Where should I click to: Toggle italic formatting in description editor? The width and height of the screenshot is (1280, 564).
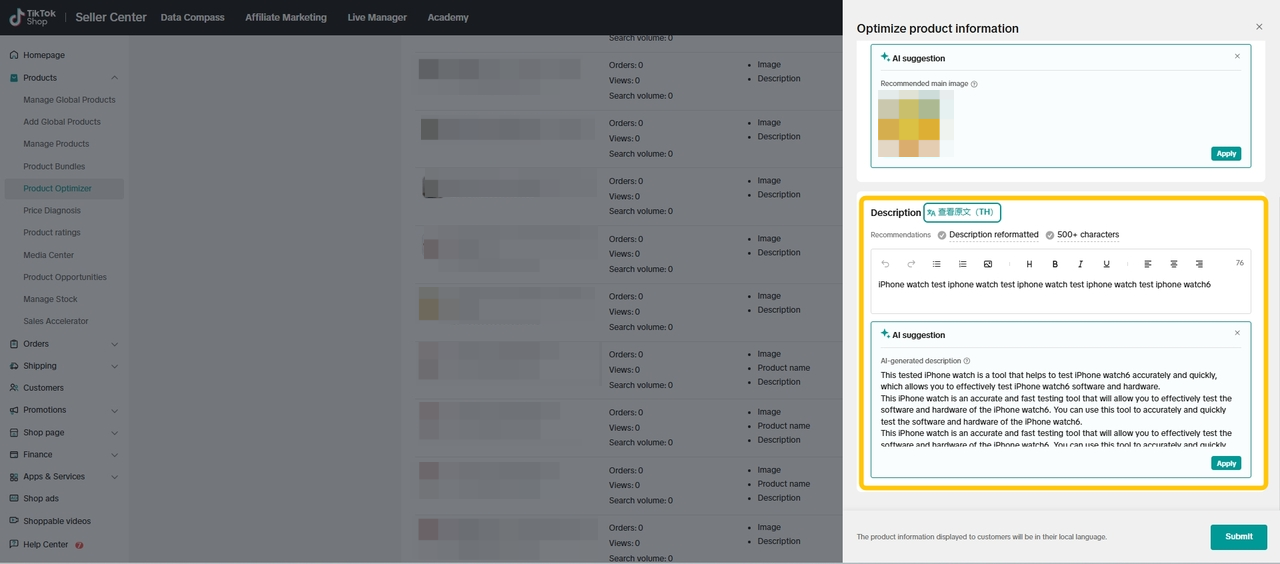(1080, 264)
